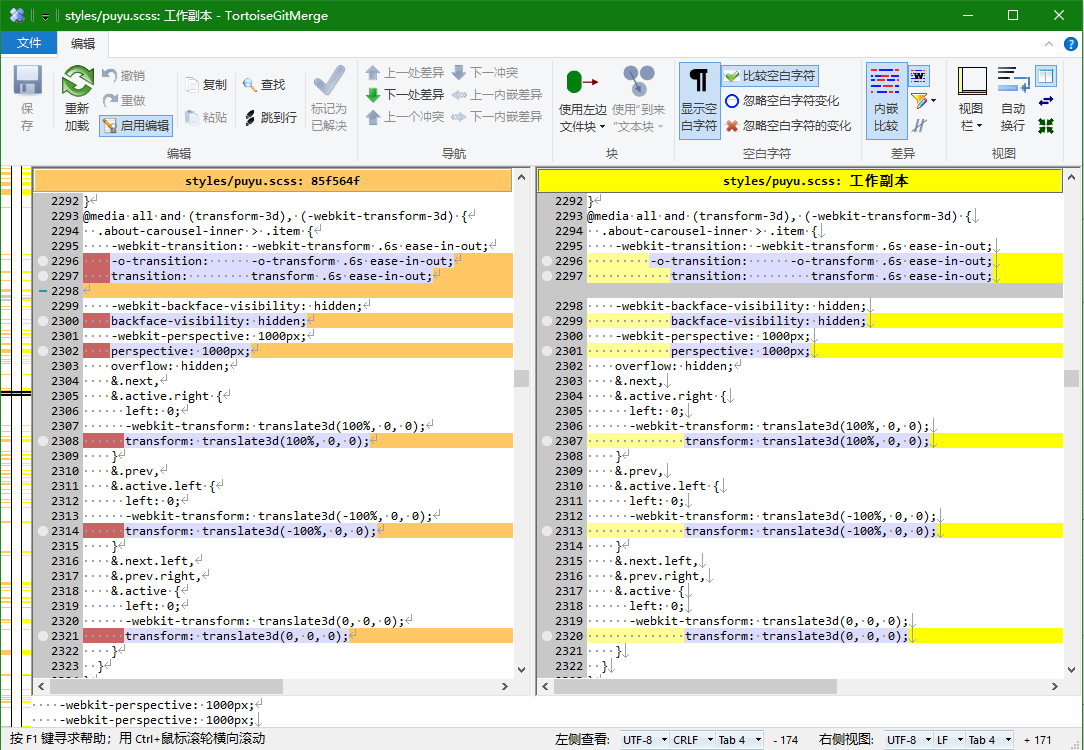Image resolution: width=1084 pixels, height=750 pixels.
Task: Toggle 自动换行 word wrap
Action: coord(1013,100)
